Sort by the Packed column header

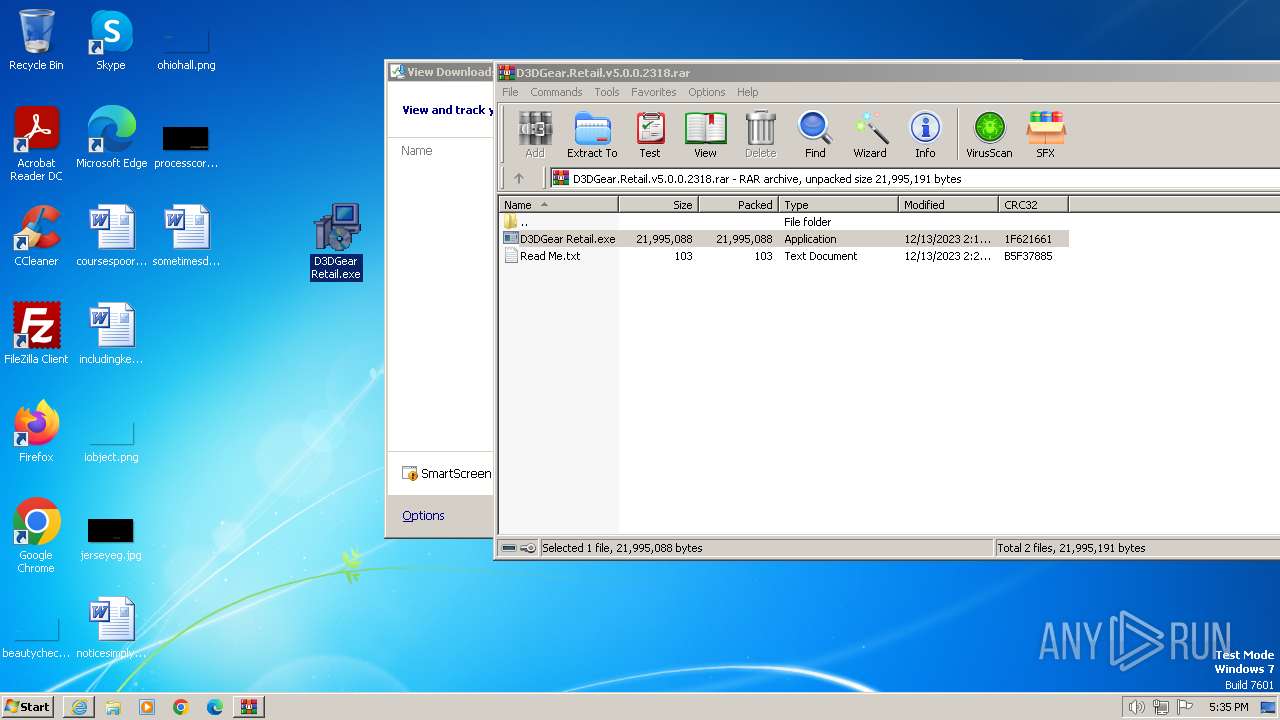(738, 204)
